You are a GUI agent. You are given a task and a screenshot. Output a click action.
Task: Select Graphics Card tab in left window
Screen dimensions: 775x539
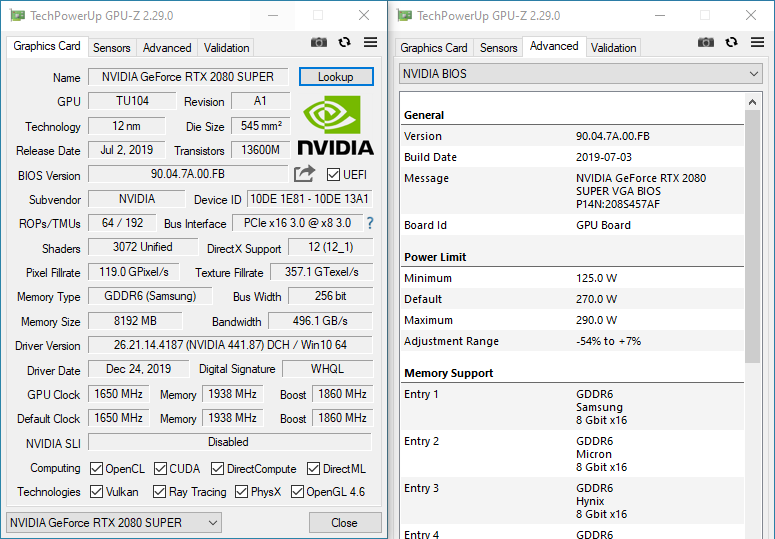pyautogui.click(x=47, y=46)
